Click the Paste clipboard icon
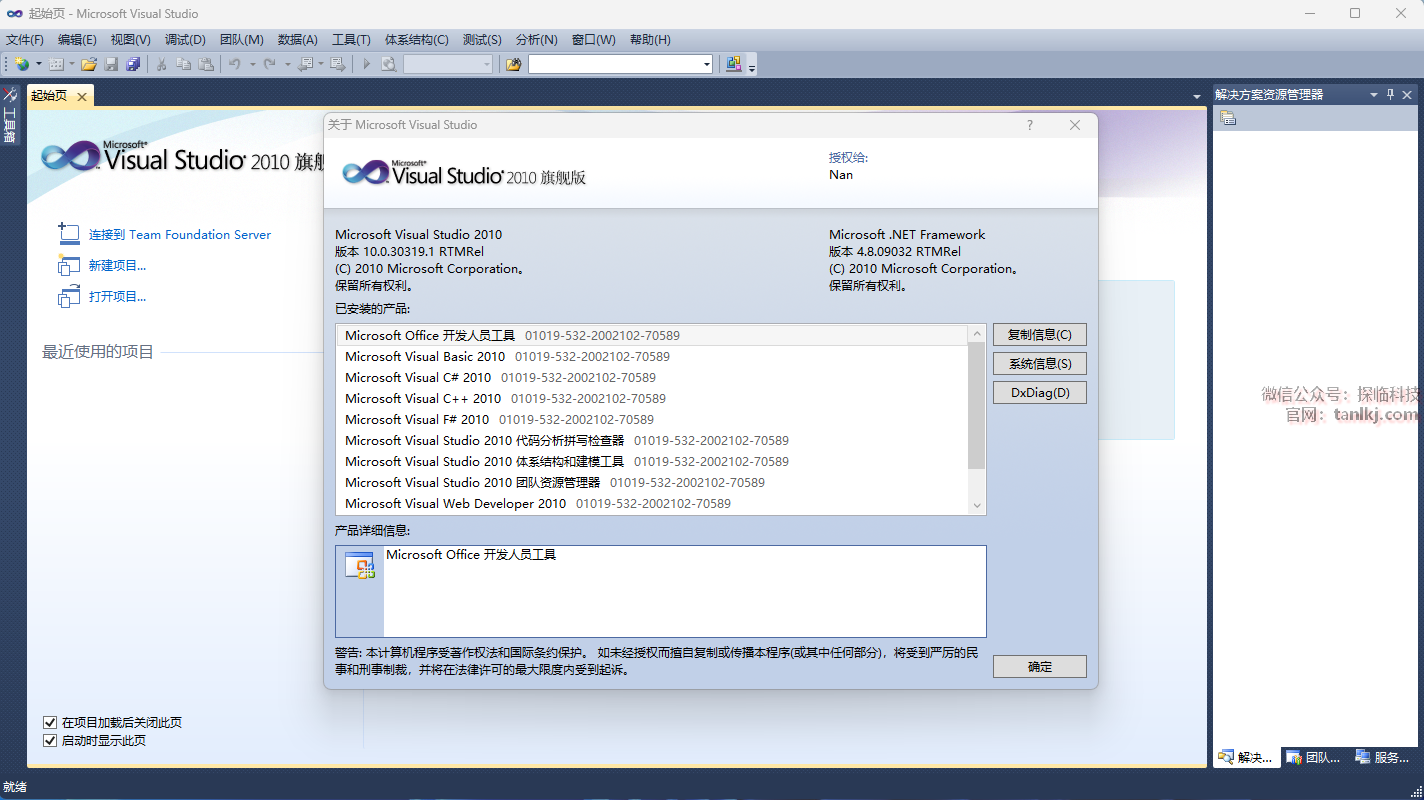The image size is (1424, 800). [206, 64]
